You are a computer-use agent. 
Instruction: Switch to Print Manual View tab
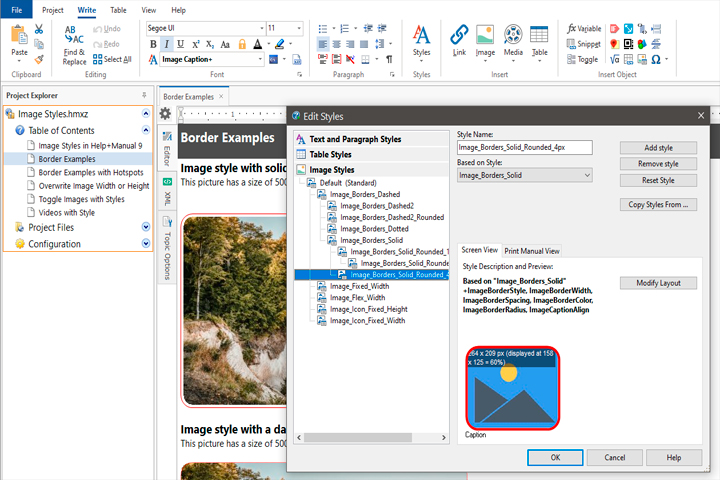point(532,251)
